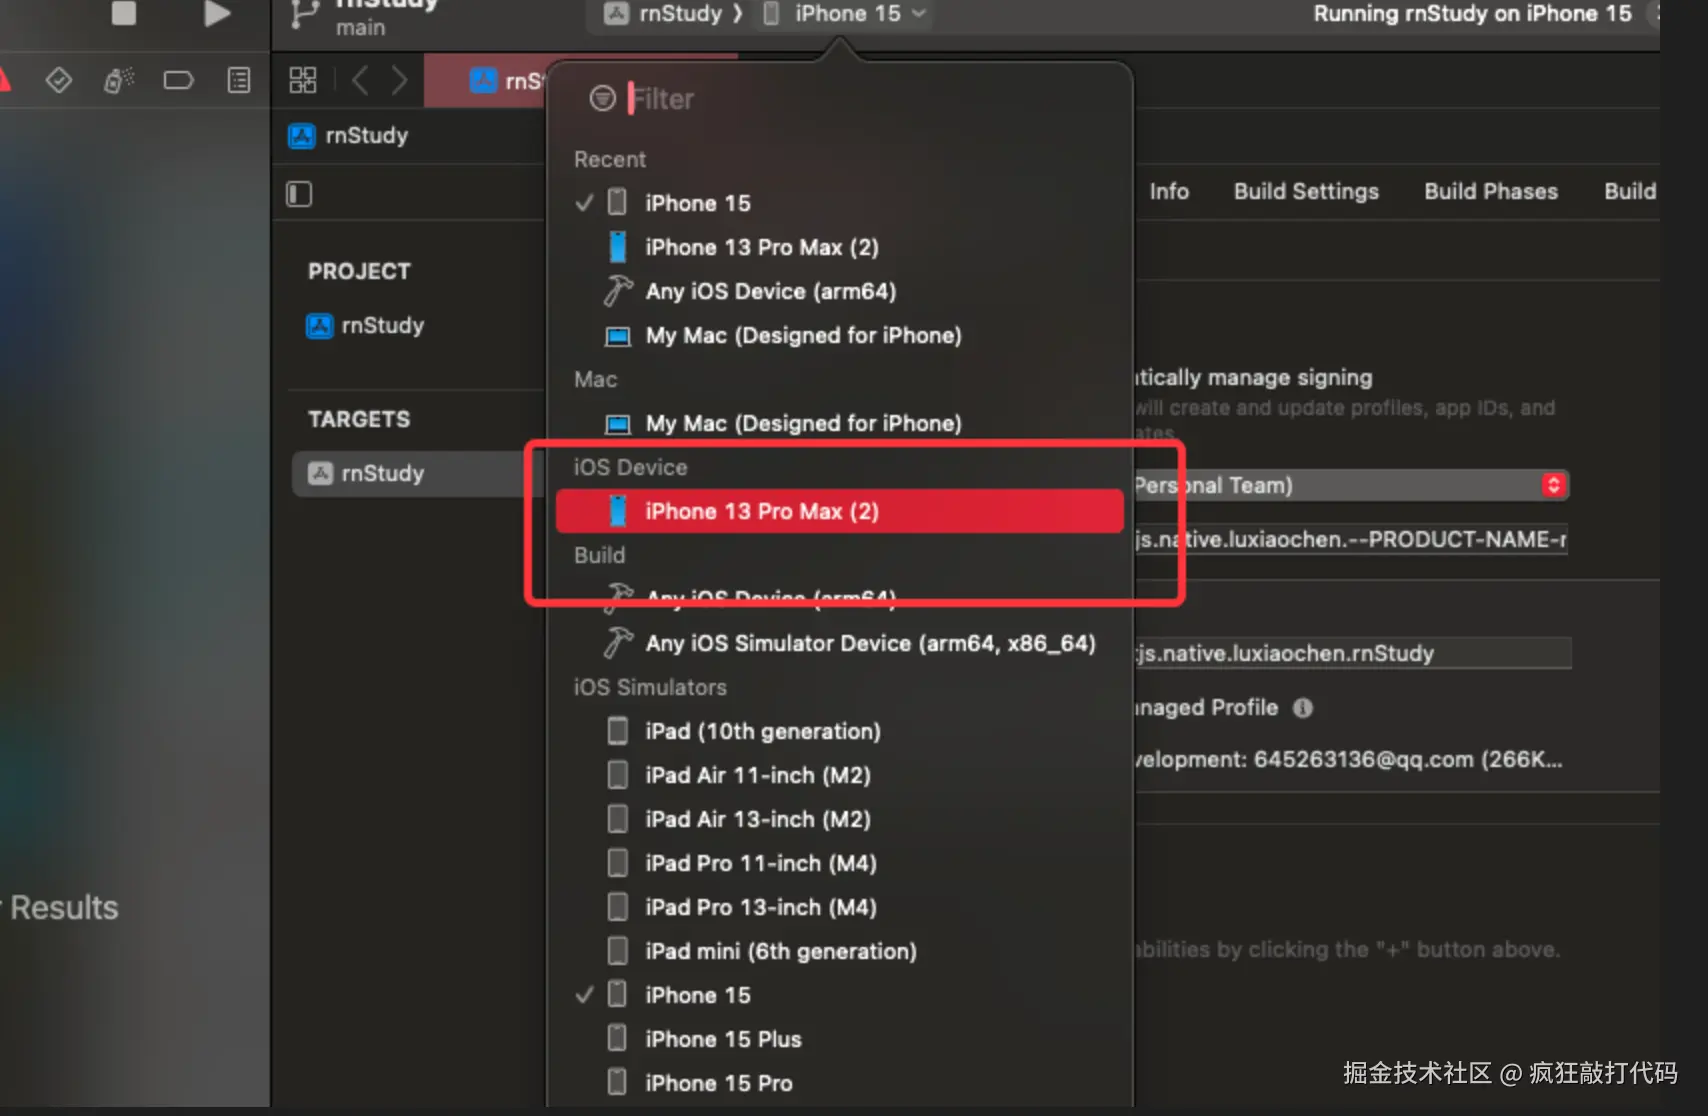
Task: Click the bundle identifier field containing PRODUCT-NAME
Action: coord(1351,539)
